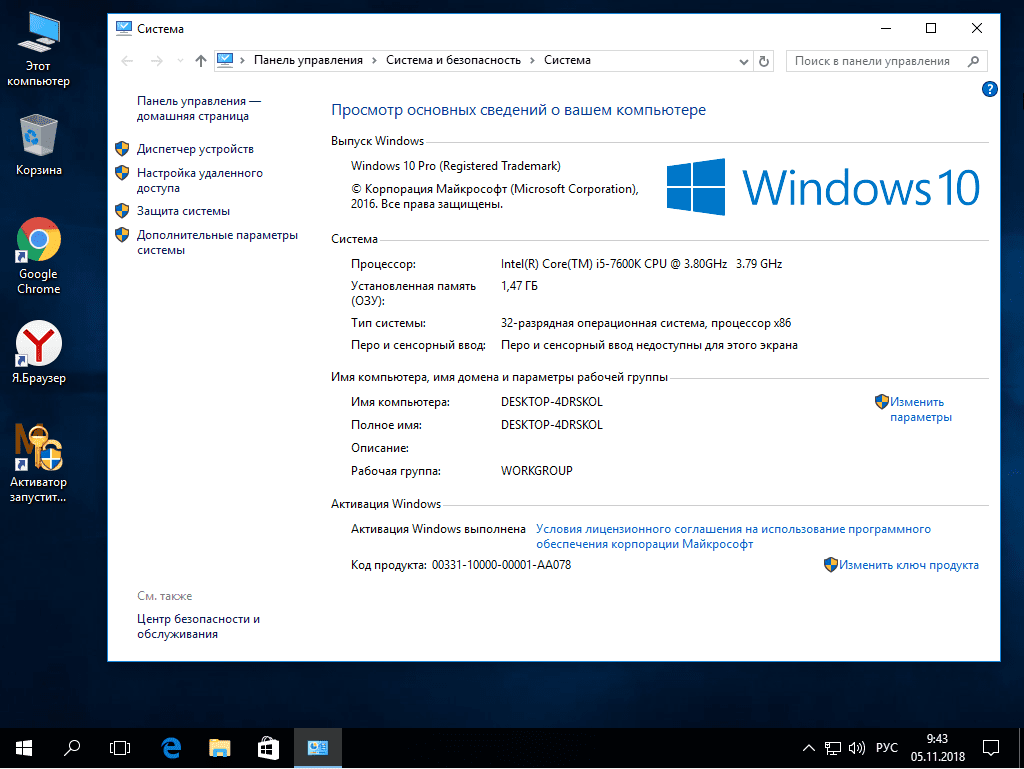Screen dimensions: 1024x769
Task: Click computer name DESKTOP-4DRSKOL value
Action: coord(552,402)
